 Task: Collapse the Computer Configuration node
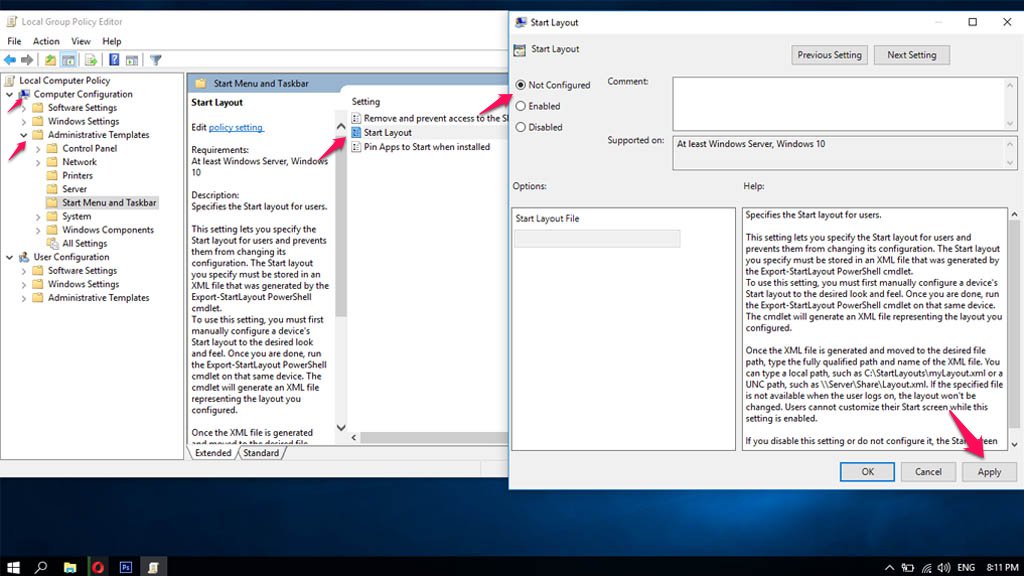click(x=9, y=95)
